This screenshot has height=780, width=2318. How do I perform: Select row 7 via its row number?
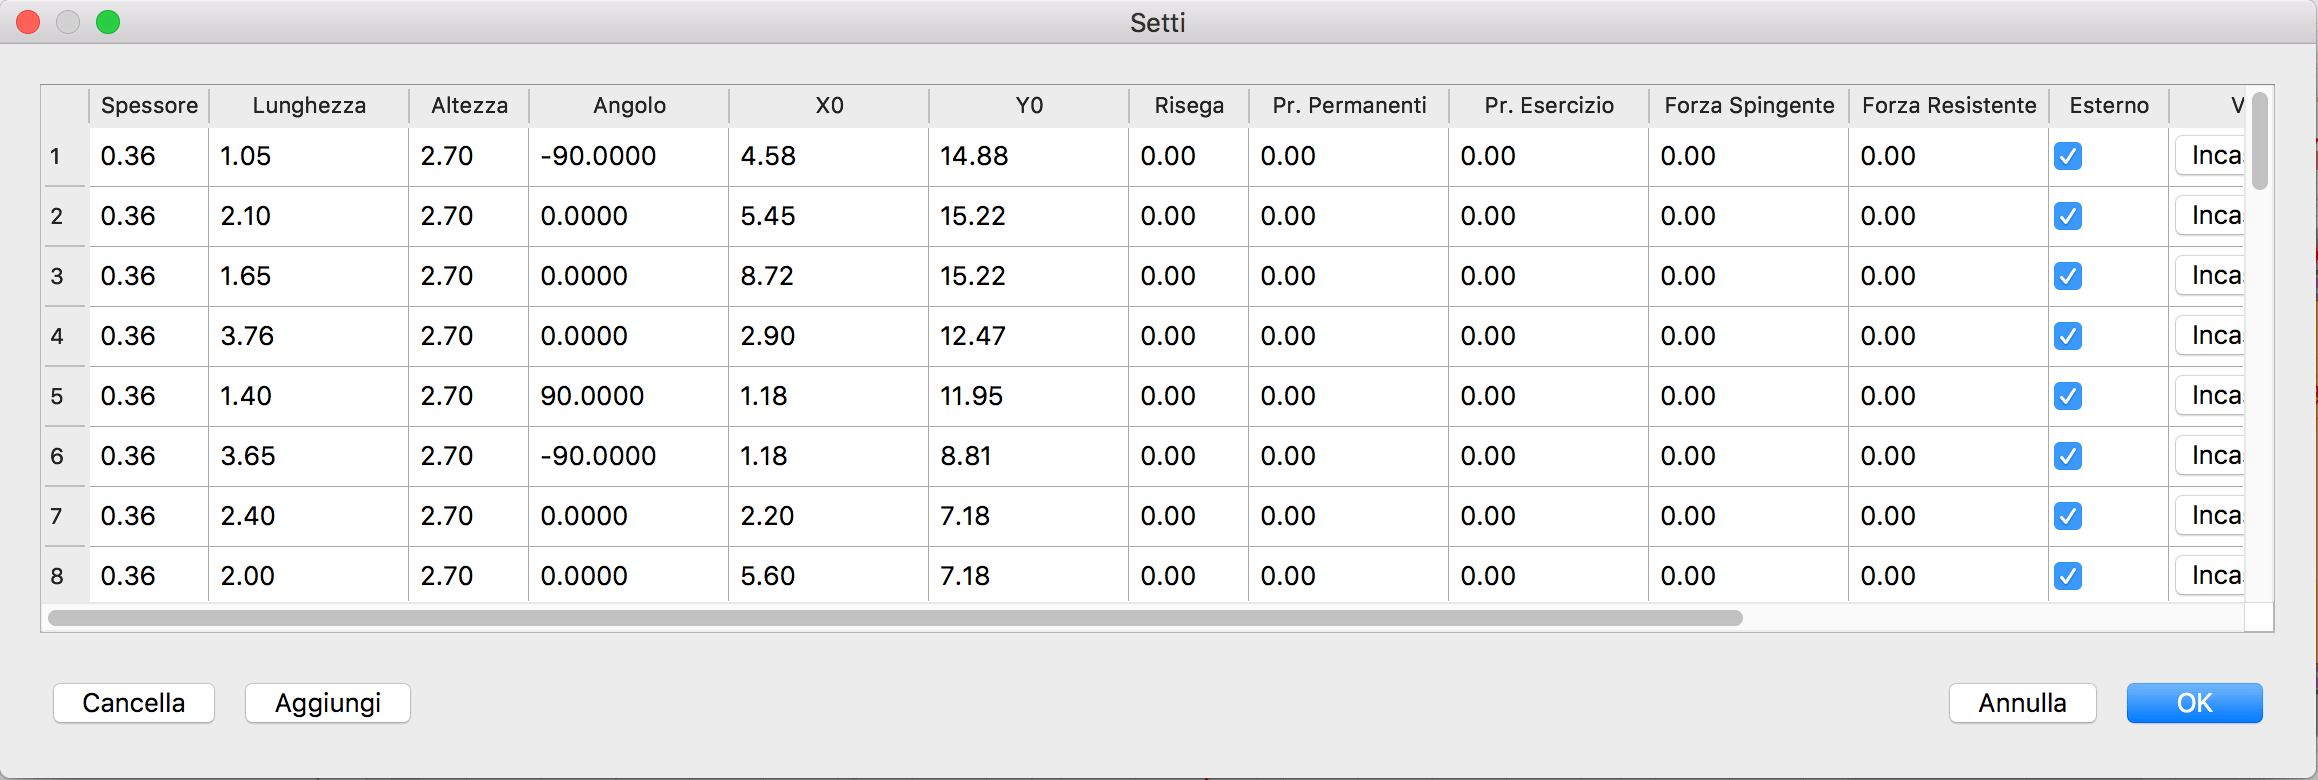(58, 516)
